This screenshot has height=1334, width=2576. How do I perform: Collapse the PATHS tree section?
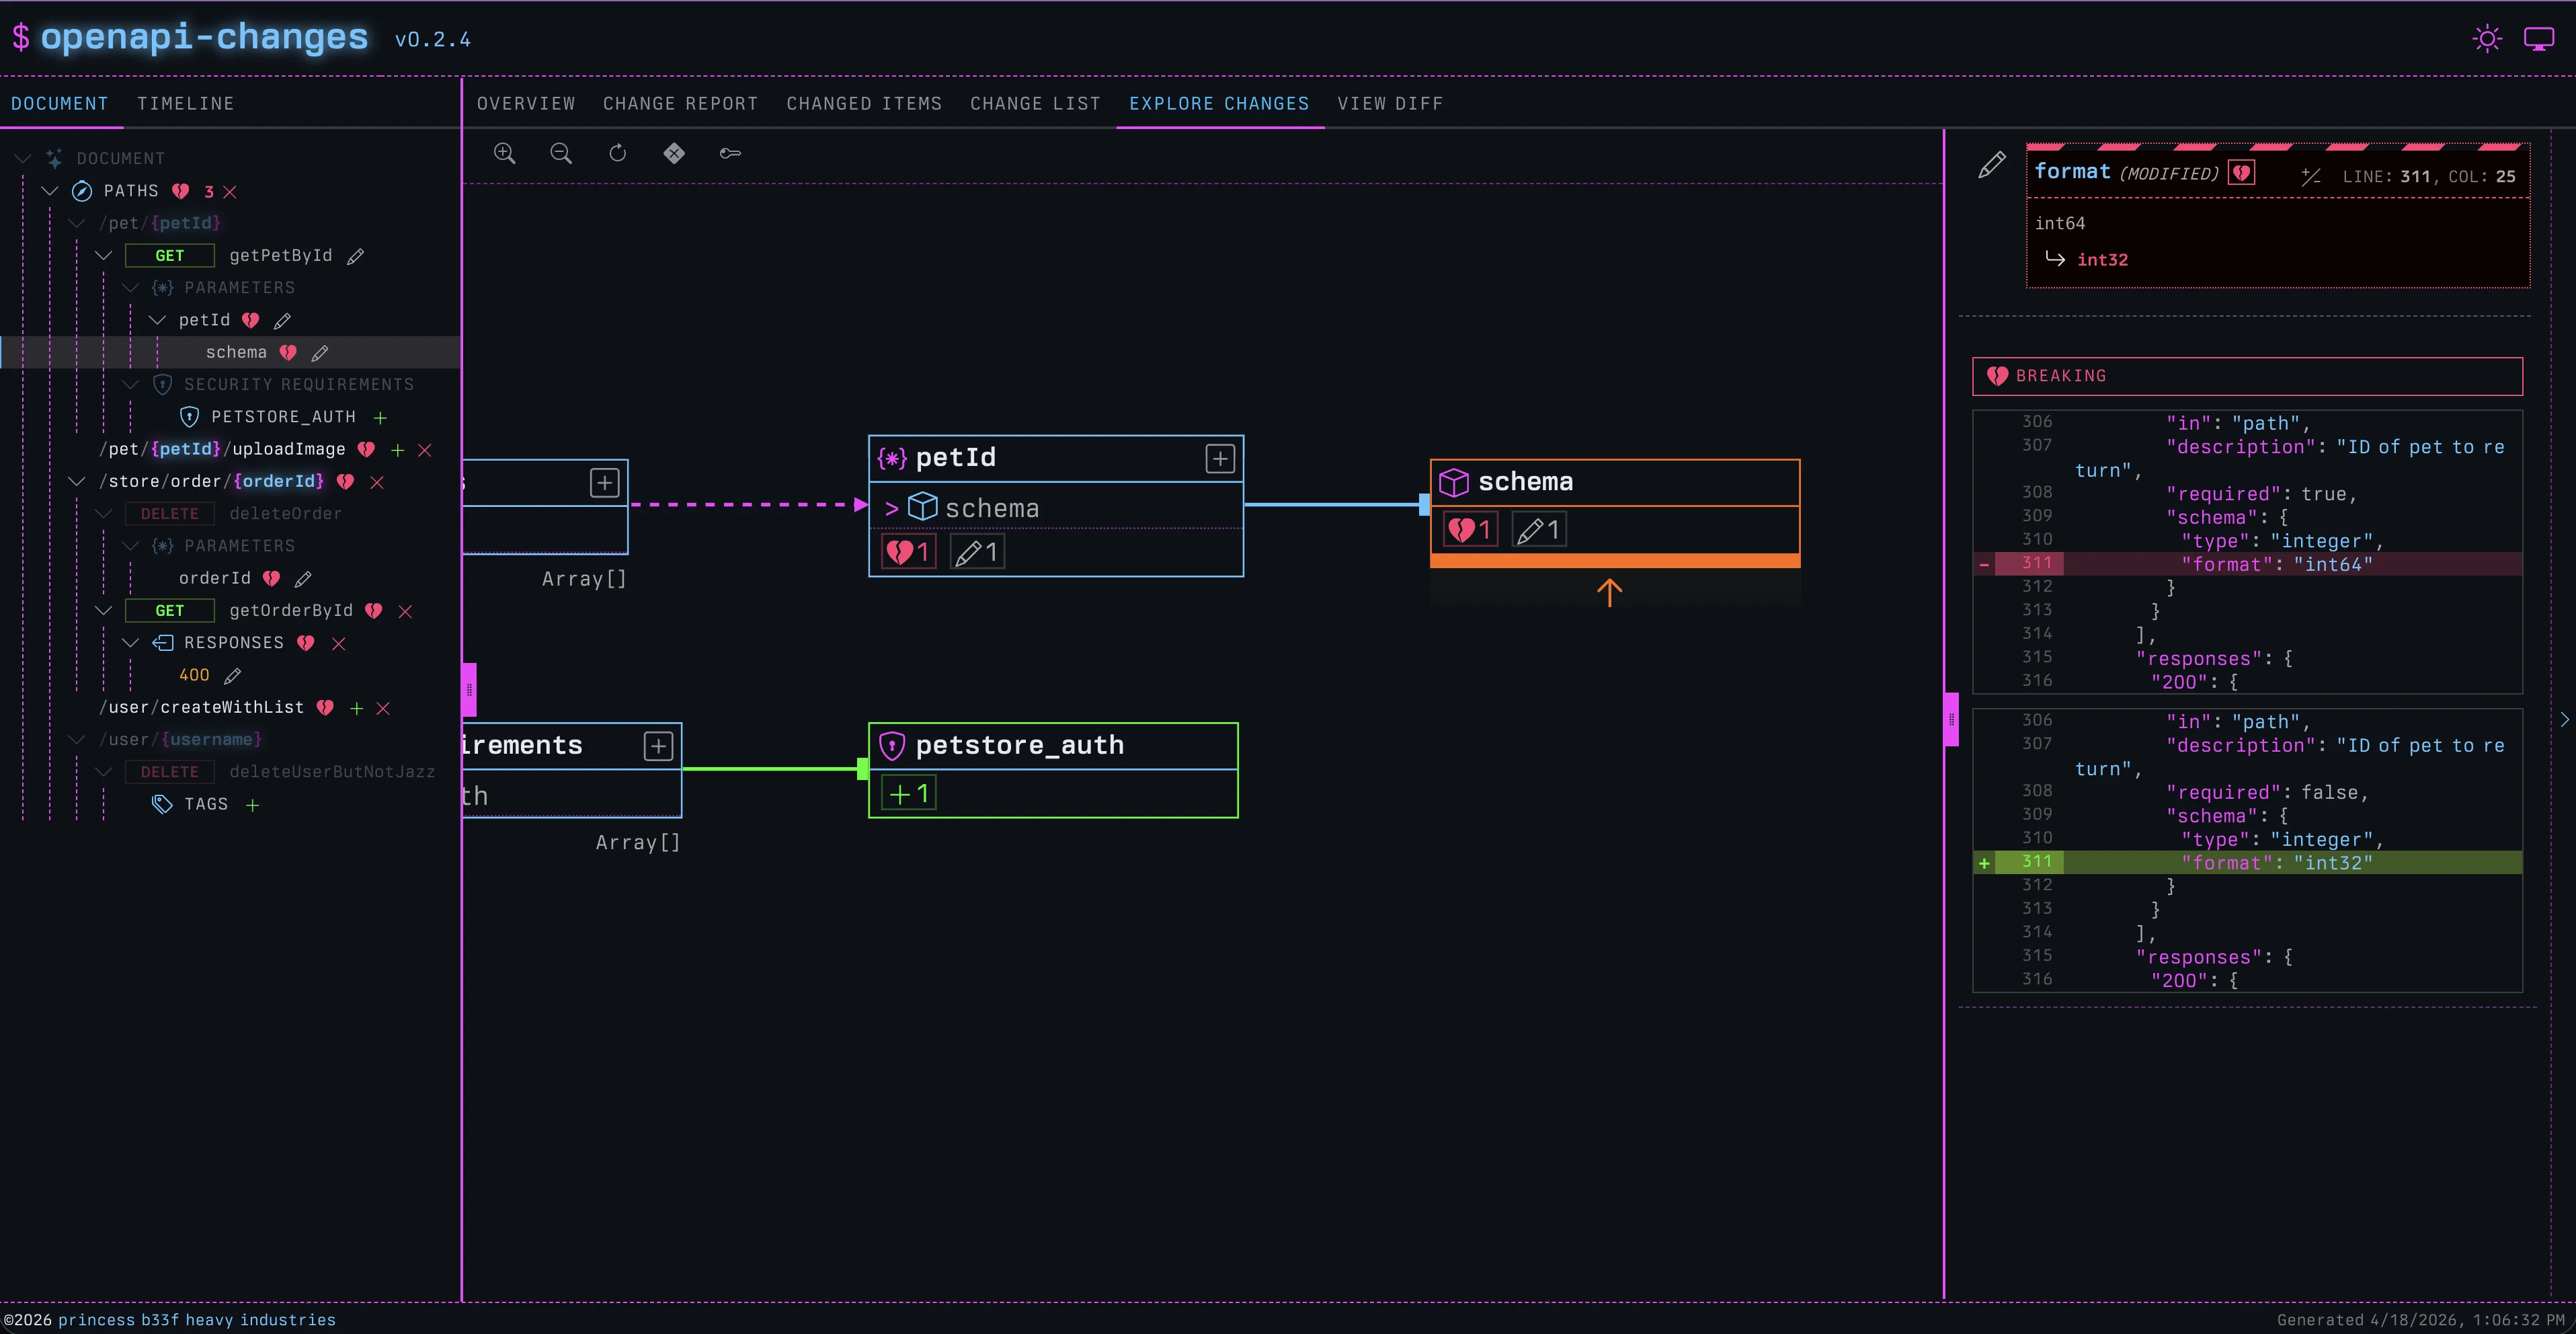pyautogui.click(x=50, y=191)
